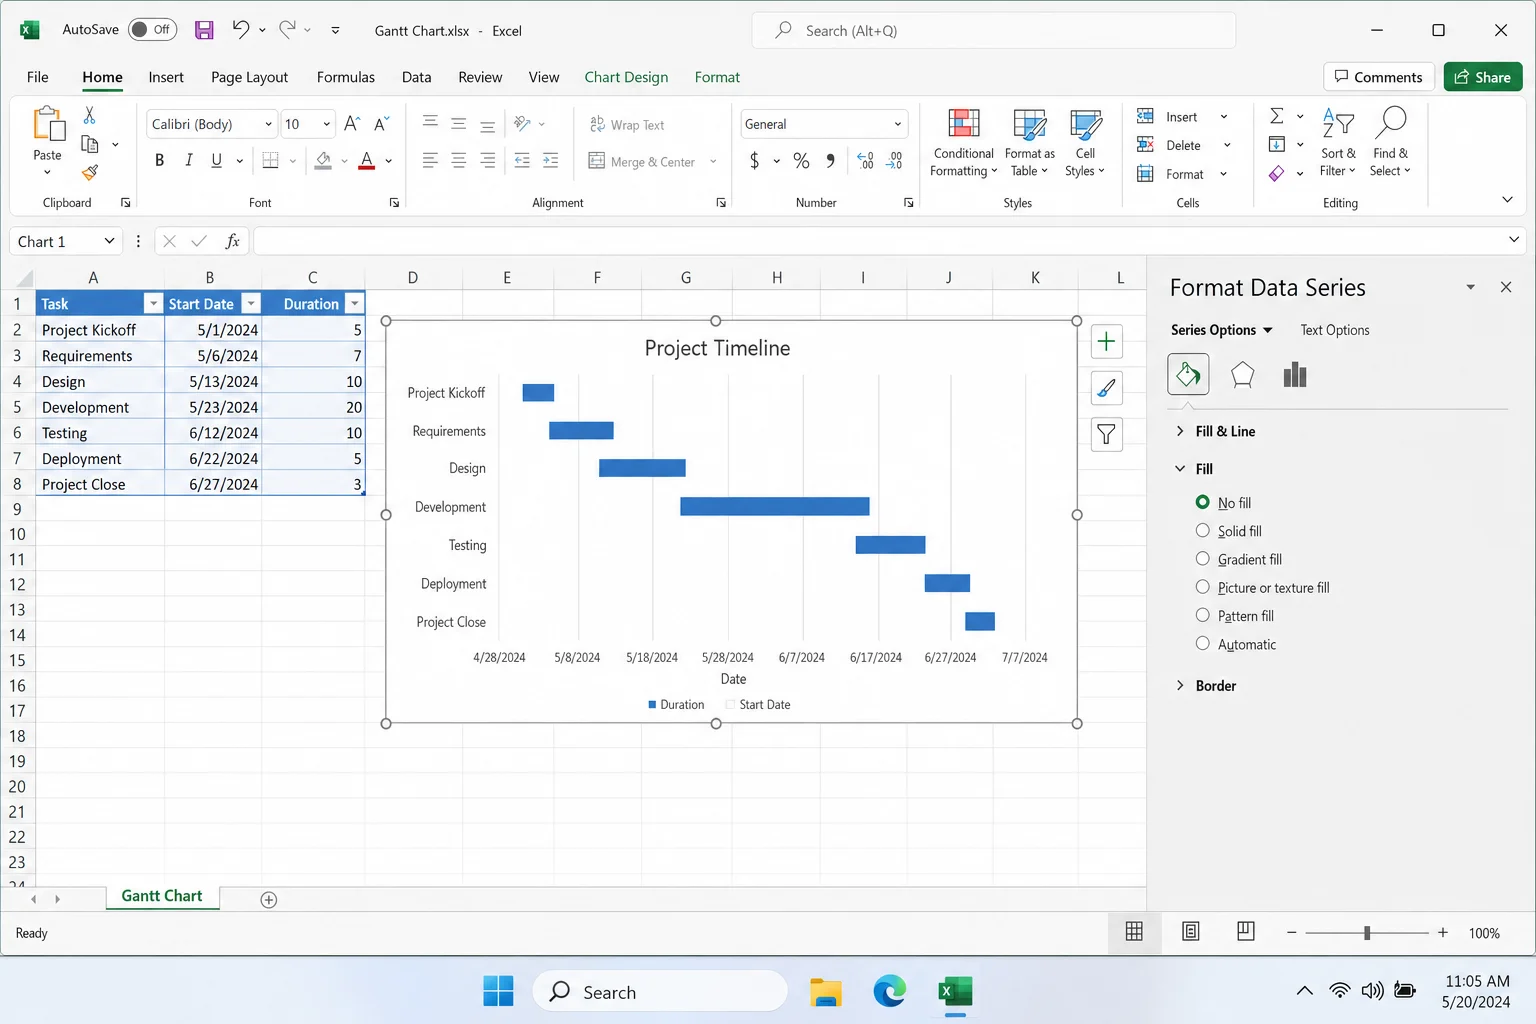This screenshot has width=1536, height=1024.
Task: Click the Percent Style icon
Action: pos(801,161)
